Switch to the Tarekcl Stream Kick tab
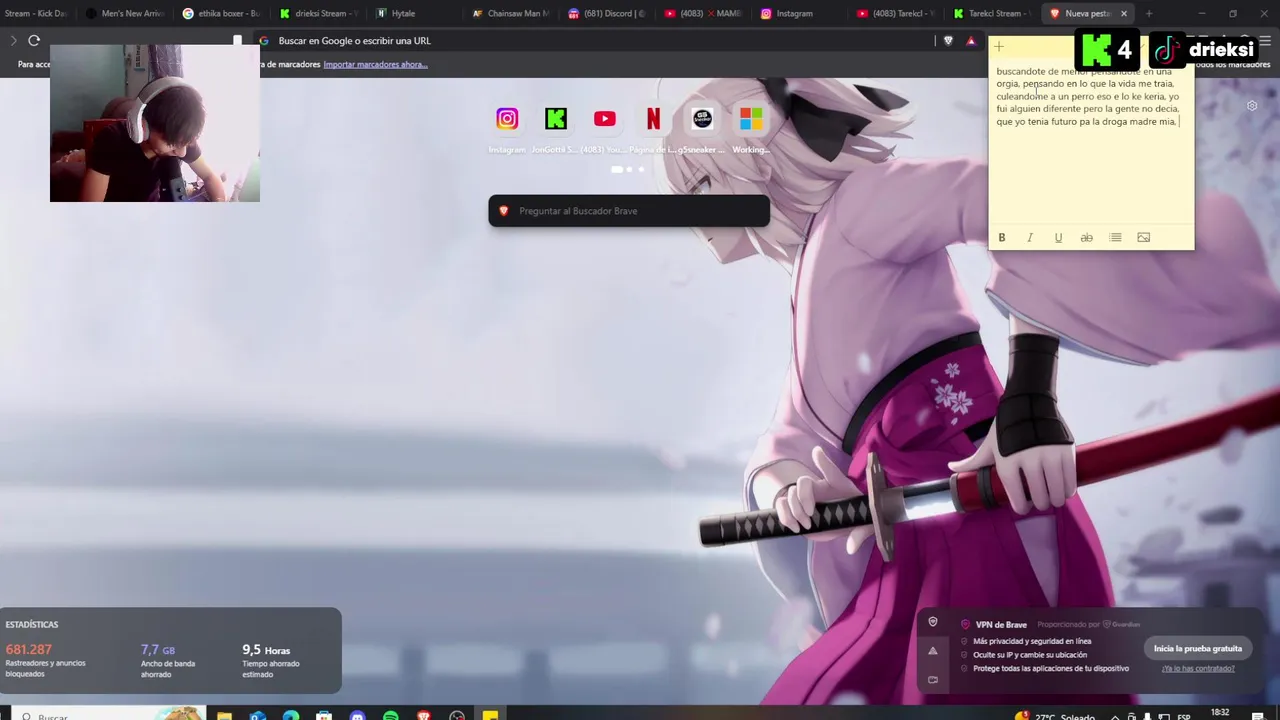 [991, 14]
